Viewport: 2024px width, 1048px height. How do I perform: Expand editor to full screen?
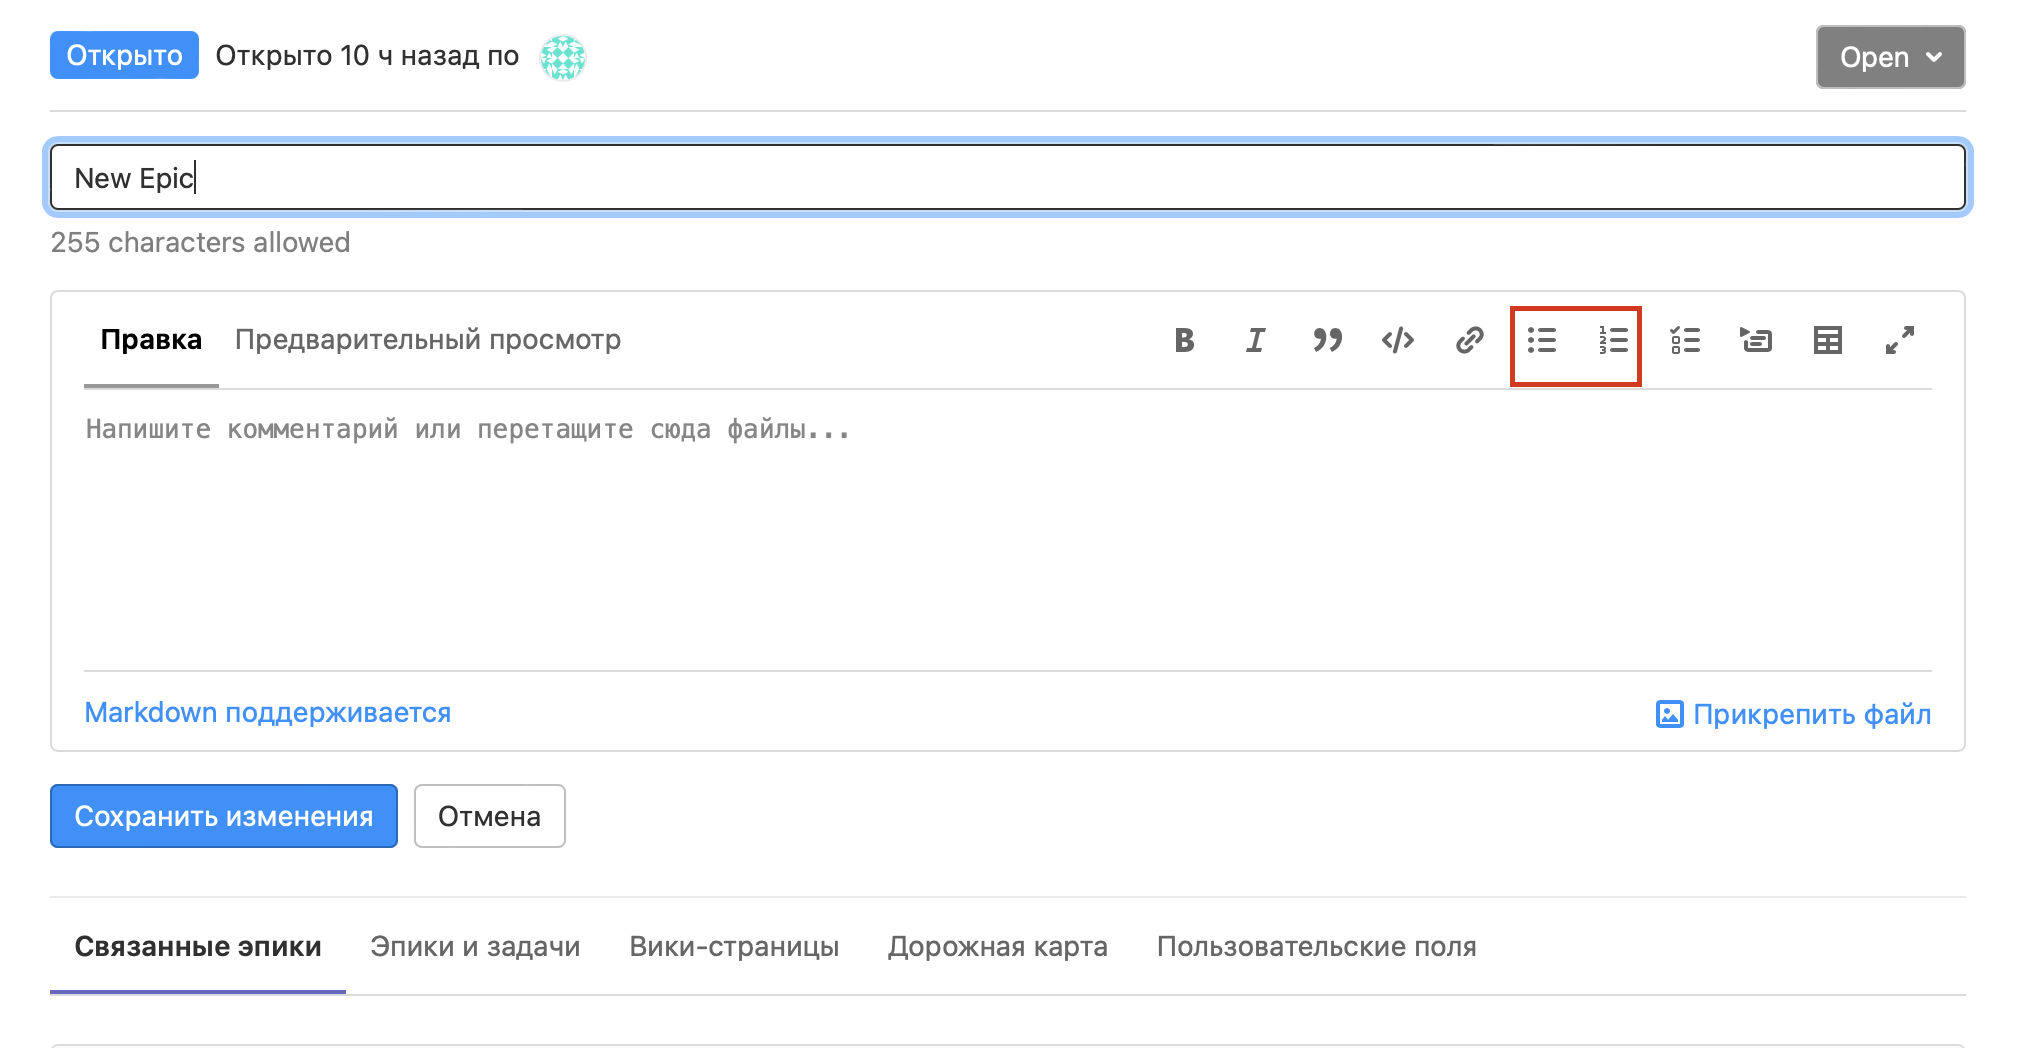pyautogui.click(x=1899, y=341)
